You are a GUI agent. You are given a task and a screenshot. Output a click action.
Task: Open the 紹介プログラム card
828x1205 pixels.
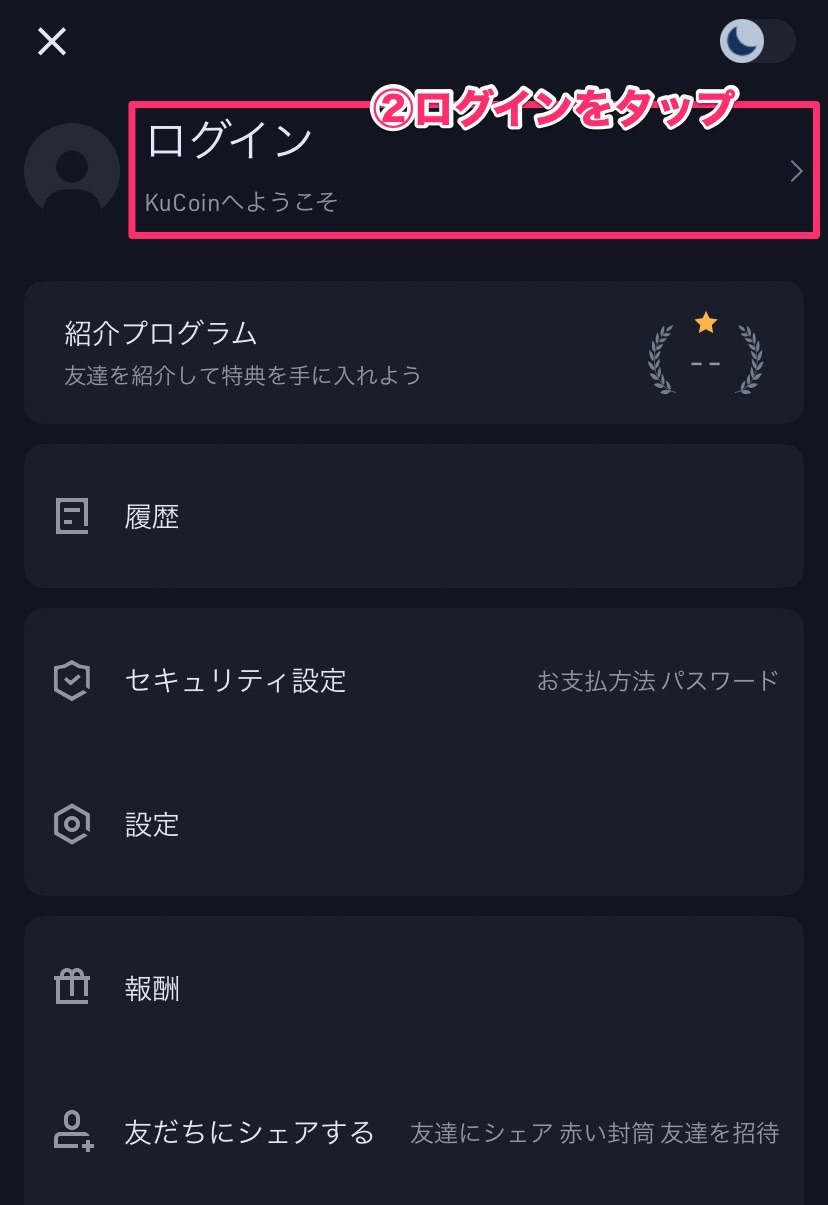coord(414,352)
